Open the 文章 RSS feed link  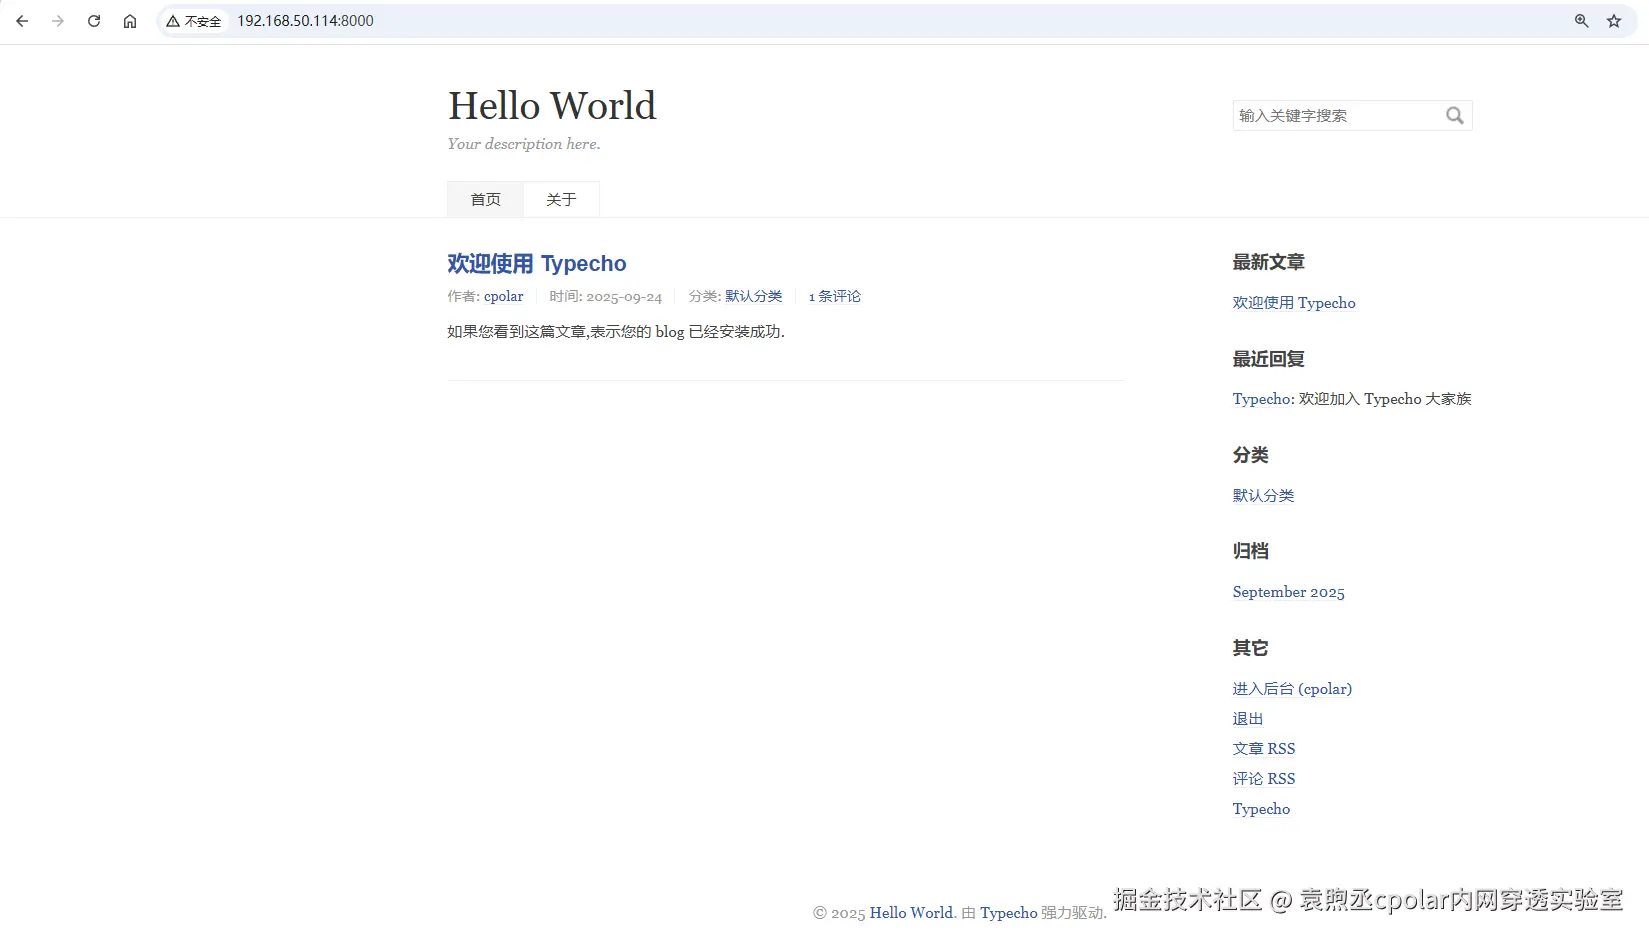(1263, 749)
